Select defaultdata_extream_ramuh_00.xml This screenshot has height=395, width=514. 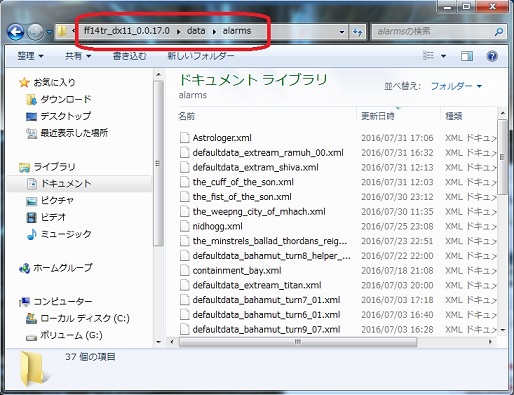[268, 153]
